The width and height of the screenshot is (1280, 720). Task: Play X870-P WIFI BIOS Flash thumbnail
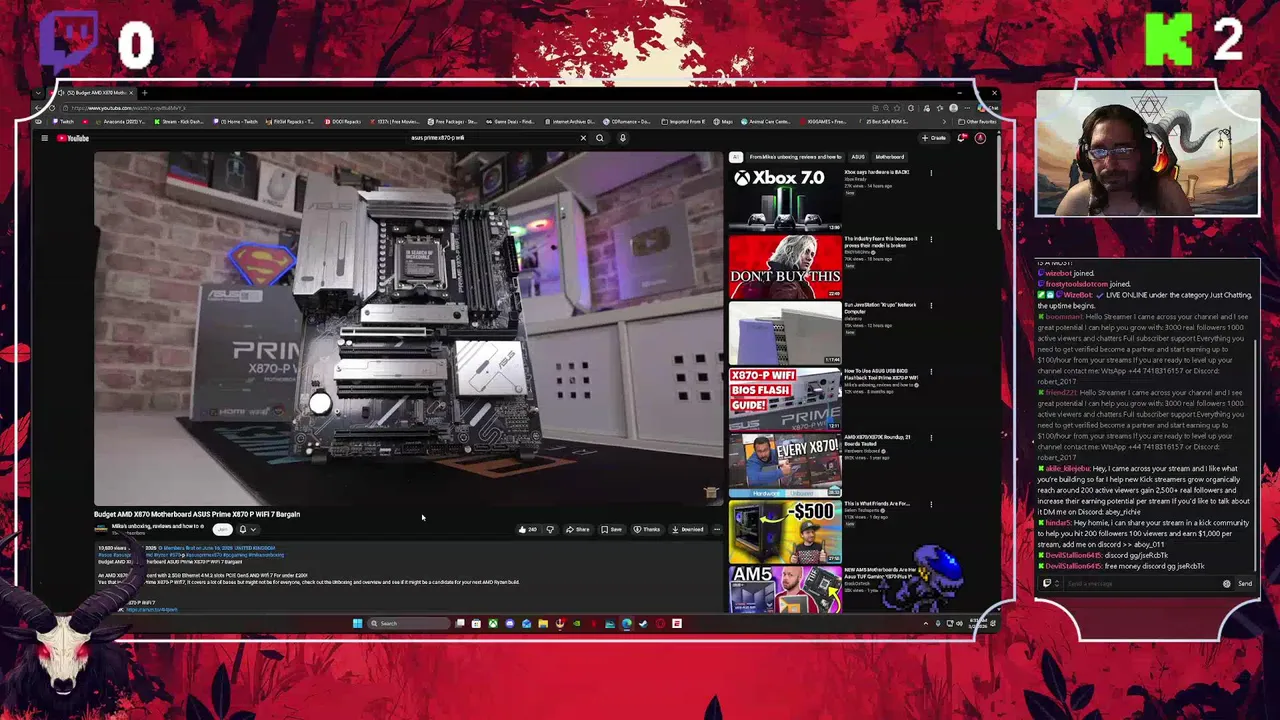tap(785, 398)
